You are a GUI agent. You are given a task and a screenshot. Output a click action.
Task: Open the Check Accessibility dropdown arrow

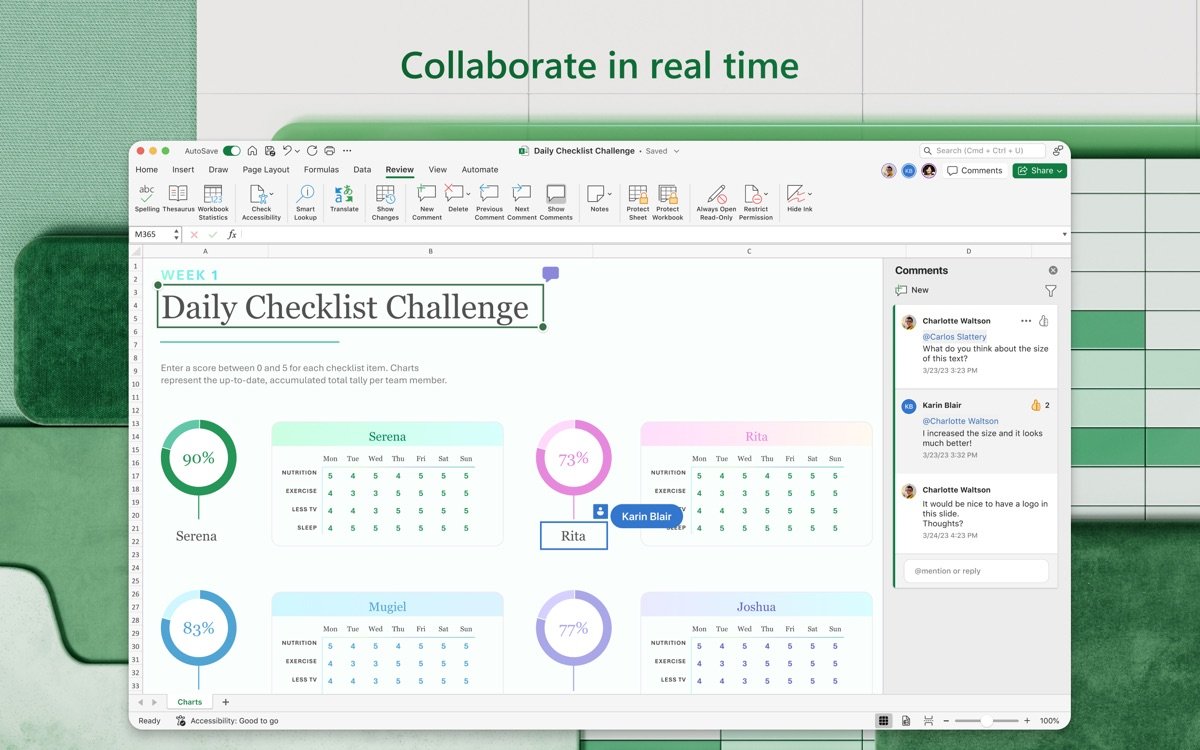click(272, 193)
